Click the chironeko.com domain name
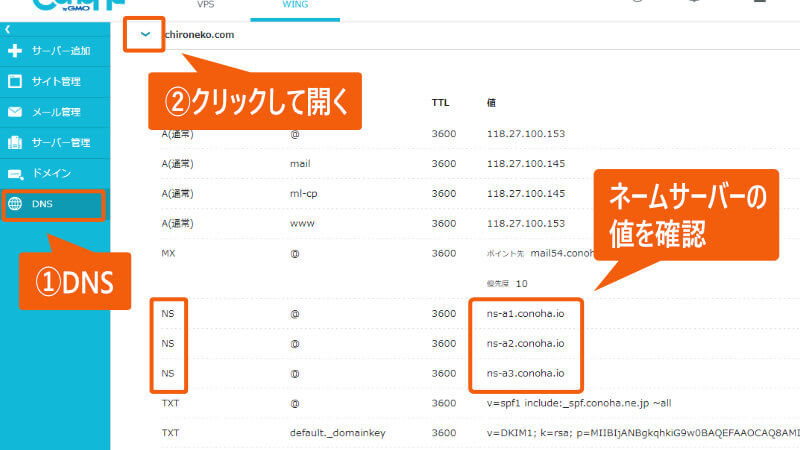The width and height of the screenshot is (800, 450). pyautogui.click(x=199, y=35)
